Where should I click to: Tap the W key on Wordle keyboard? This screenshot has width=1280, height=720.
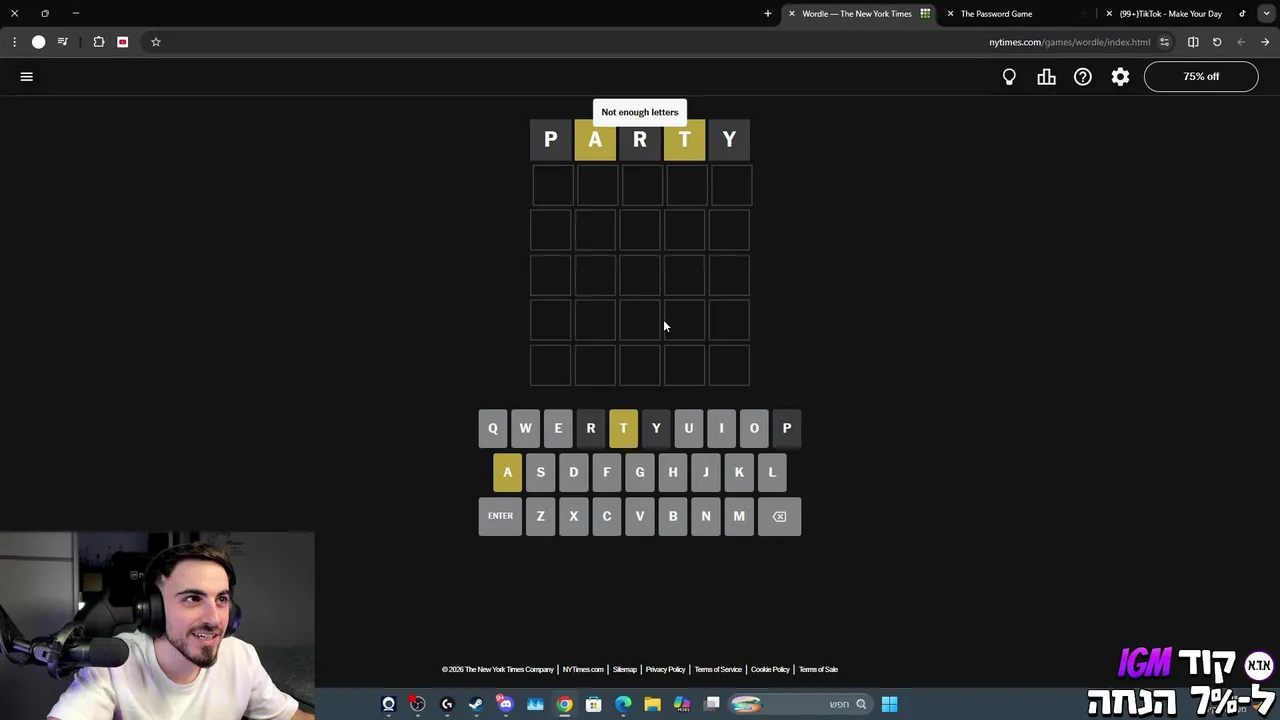click(525, 428)
